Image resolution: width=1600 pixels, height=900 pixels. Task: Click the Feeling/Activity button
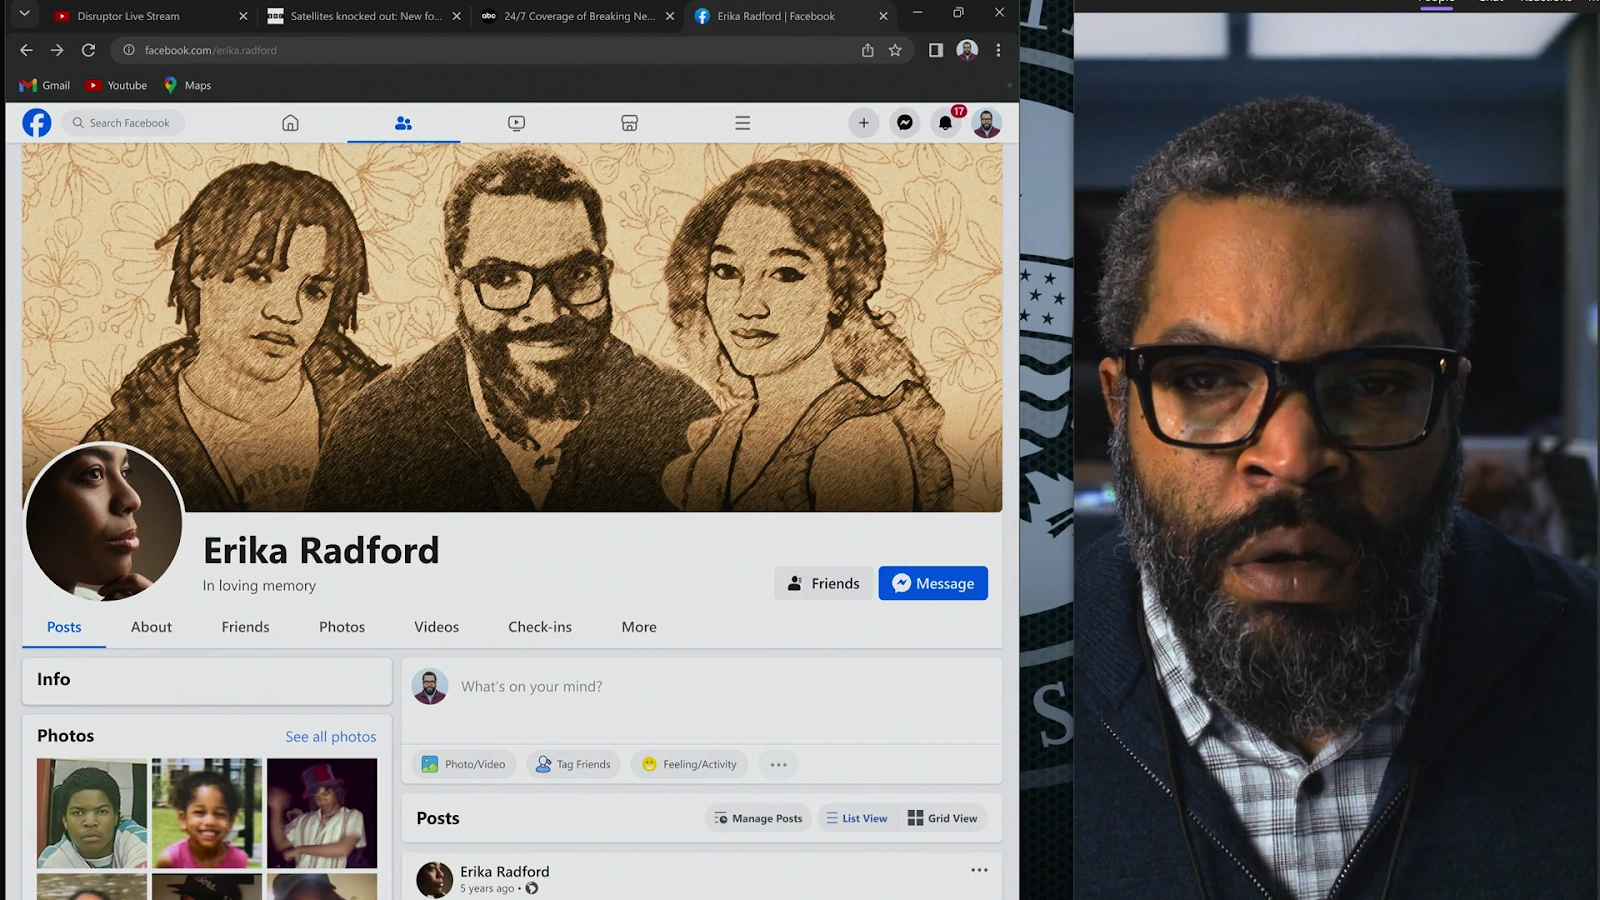[x=690, y=765]
